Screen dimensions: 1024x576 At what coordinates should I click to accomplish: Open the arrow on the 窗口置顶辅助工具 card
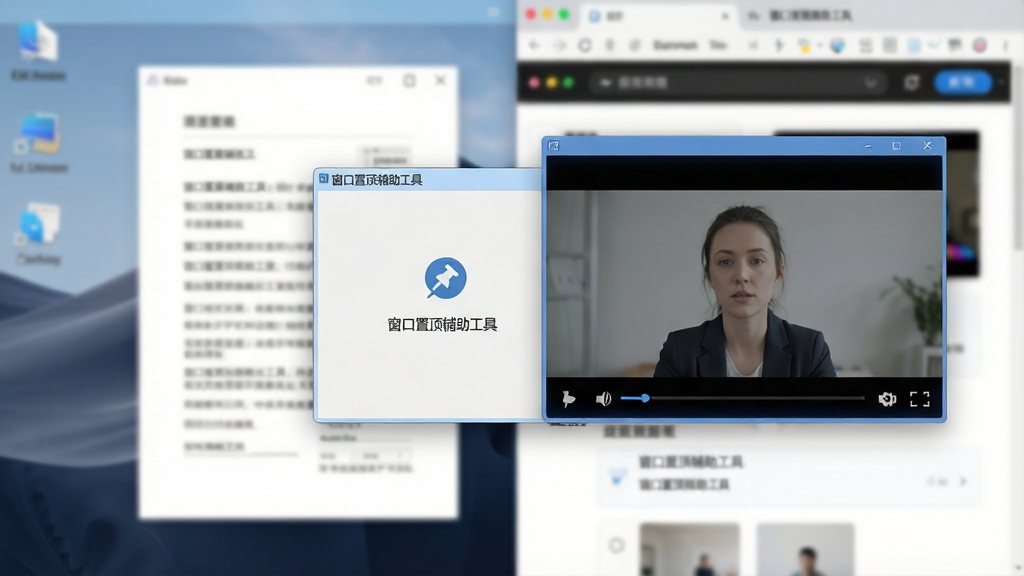pyautogui.click(x=963, y=482)
